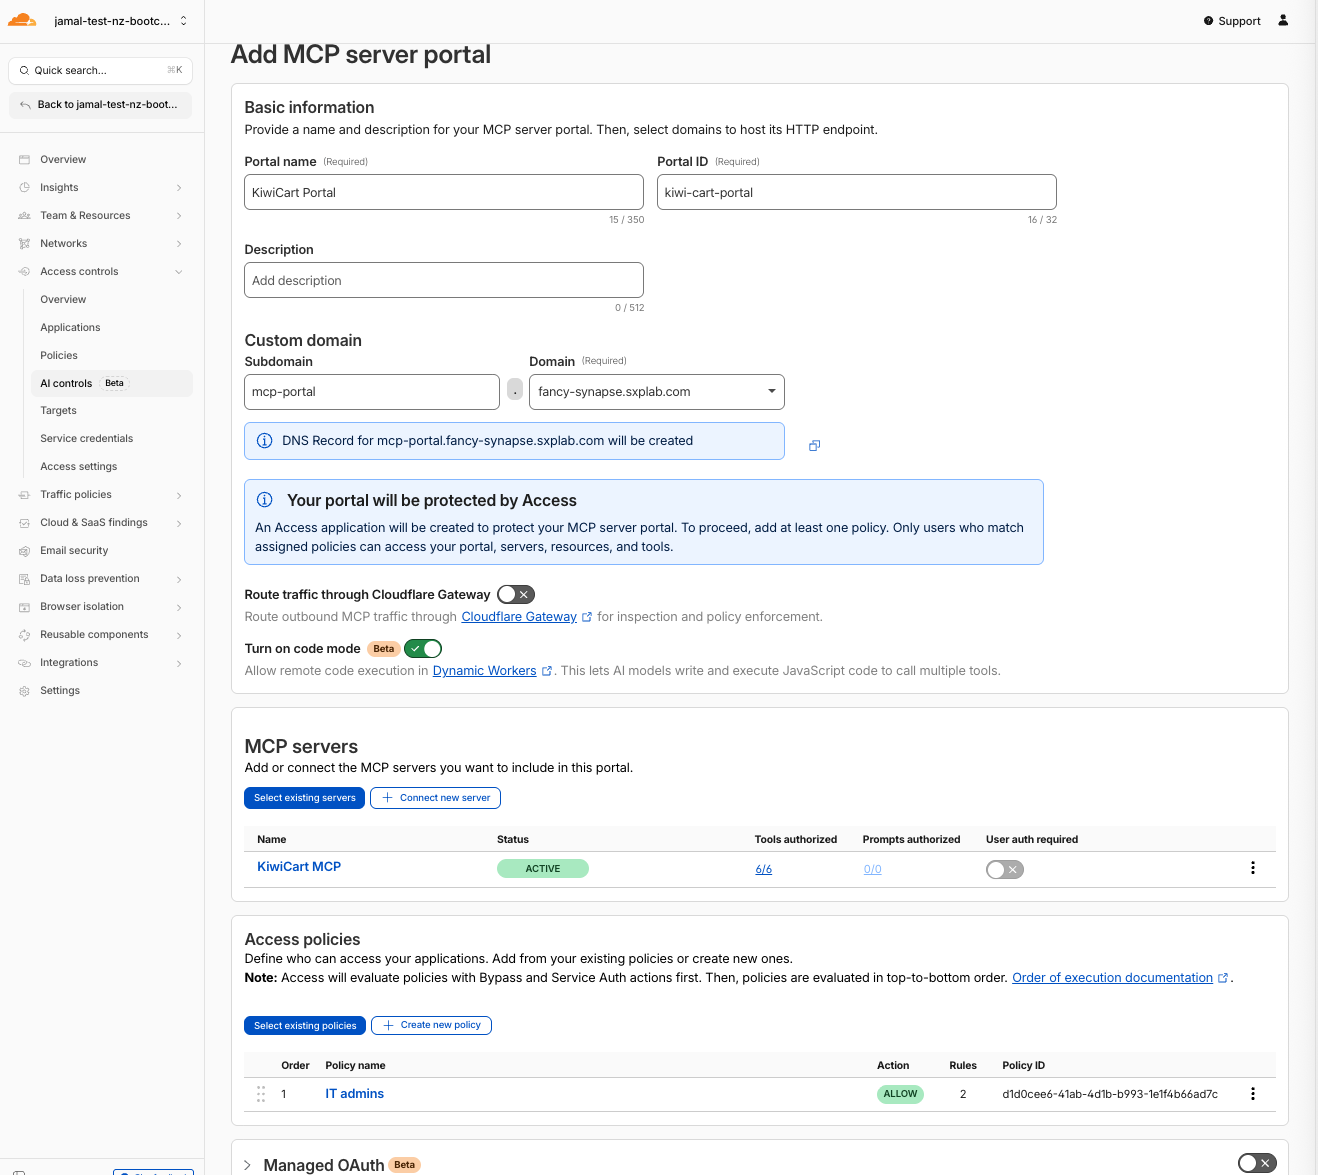This screenshot has height=1175, width=1318.
Task: Click the Data loss prevention icon
Action: click(x=25, y=579)
